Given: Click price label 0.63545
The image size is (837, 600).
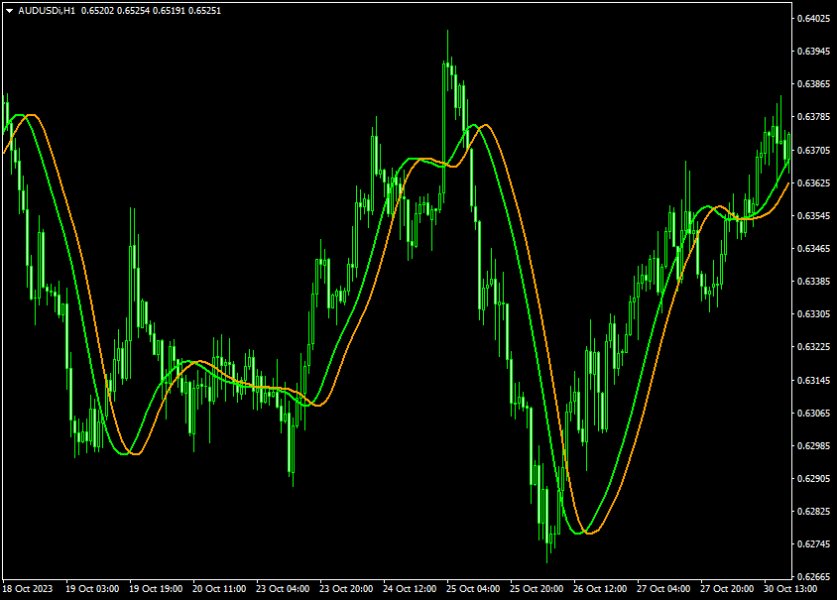Looking at the screenshot, I should pos(814,216).
